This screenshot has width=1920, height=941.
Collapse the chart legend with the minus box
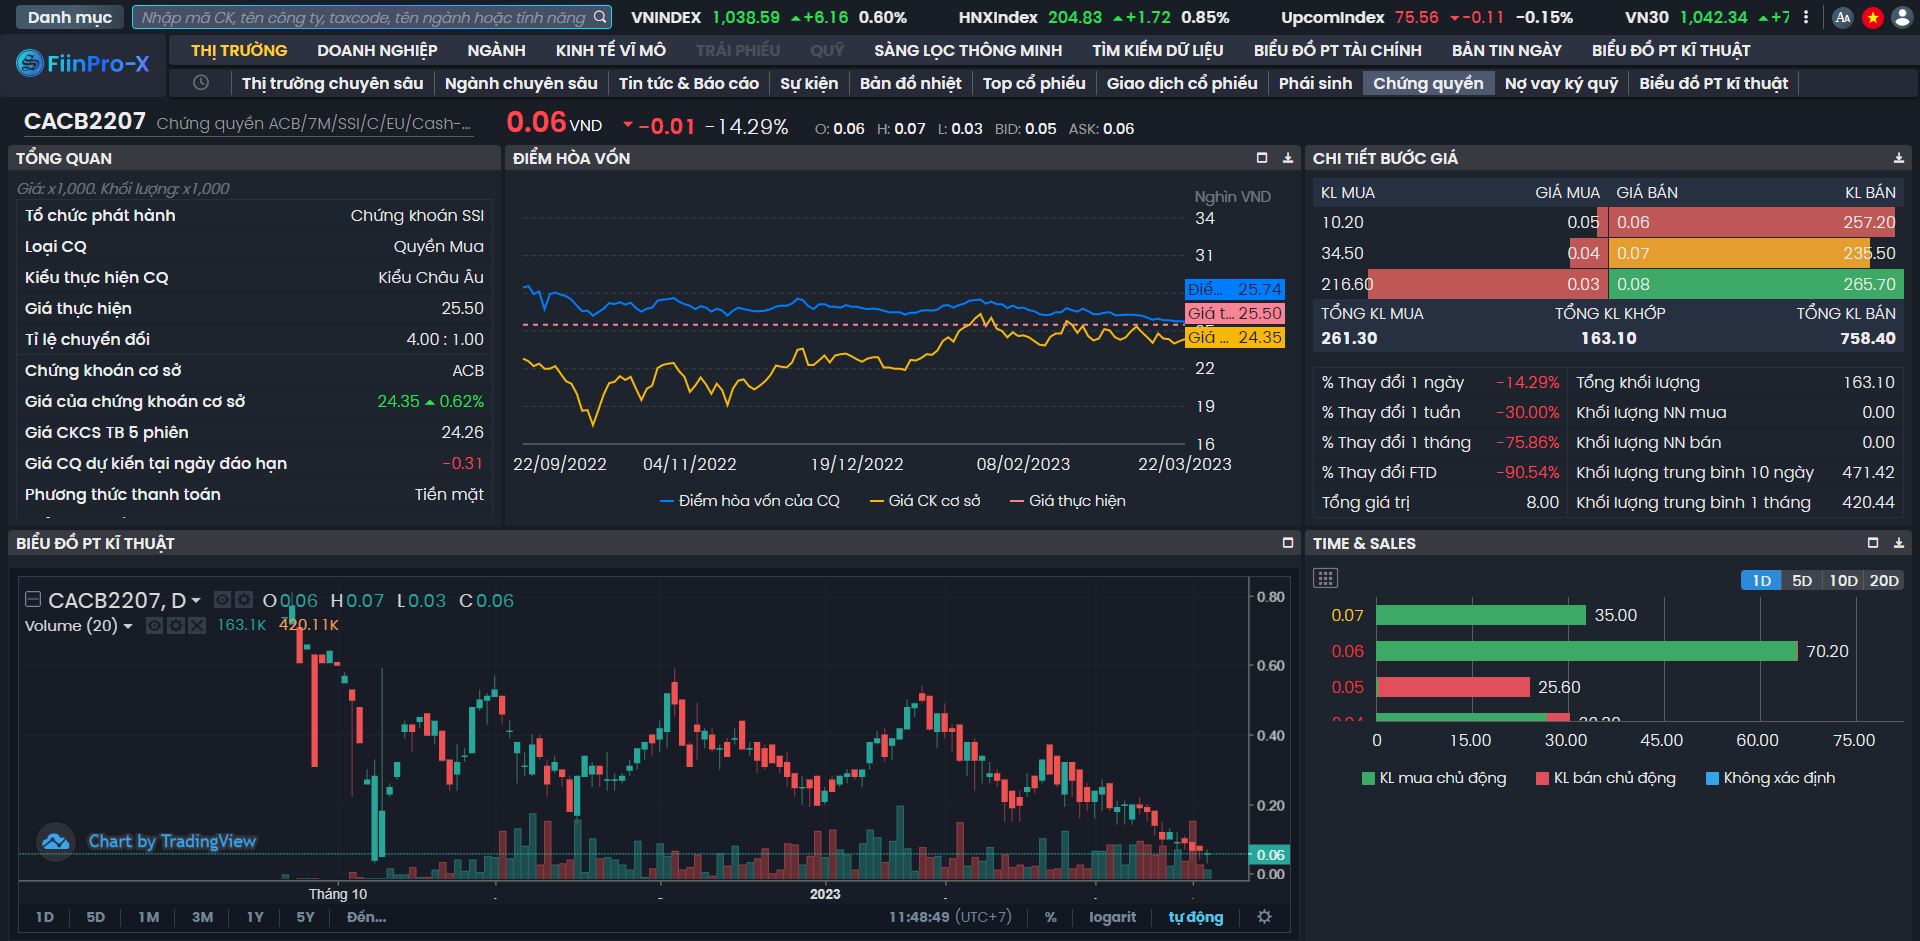tap(32, 599)
